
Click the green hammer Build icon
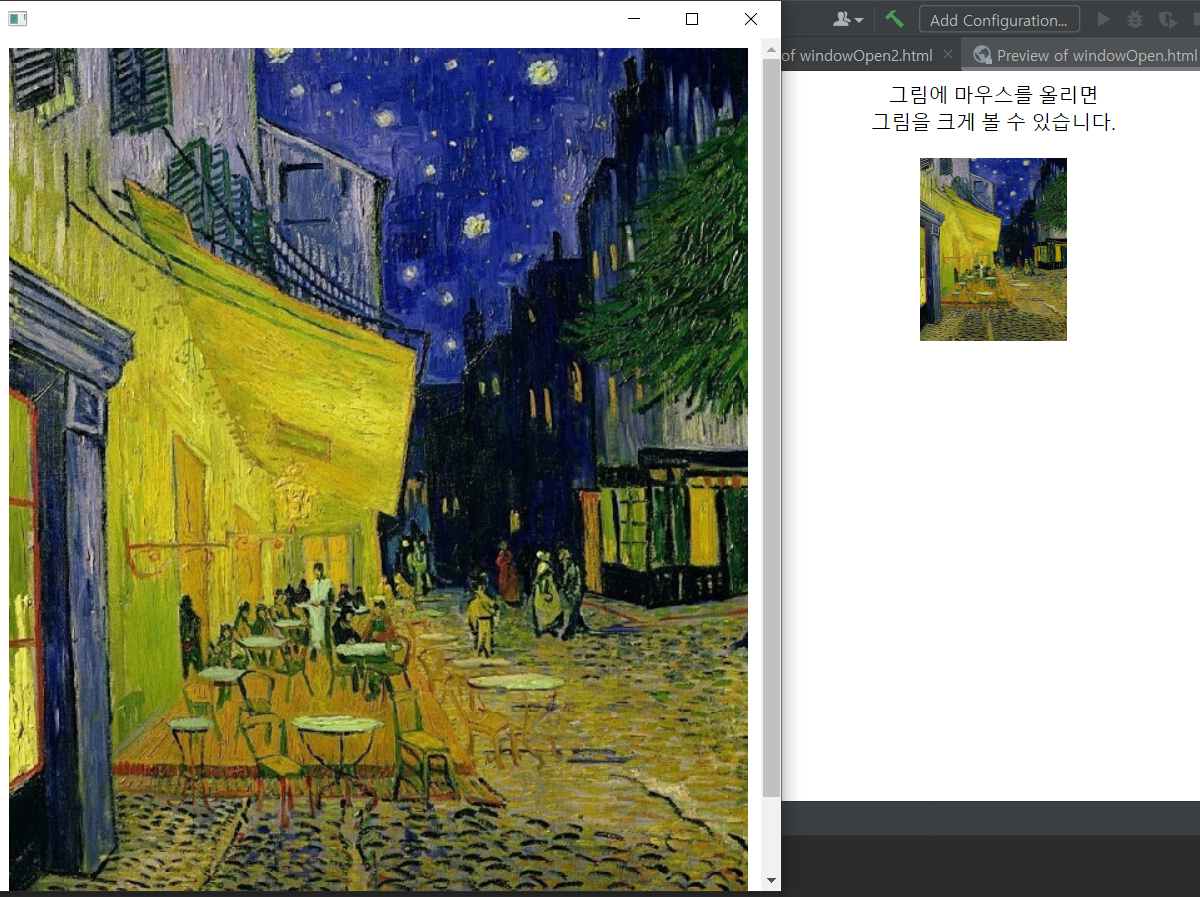pyautogui.click(x=894, y=19)
